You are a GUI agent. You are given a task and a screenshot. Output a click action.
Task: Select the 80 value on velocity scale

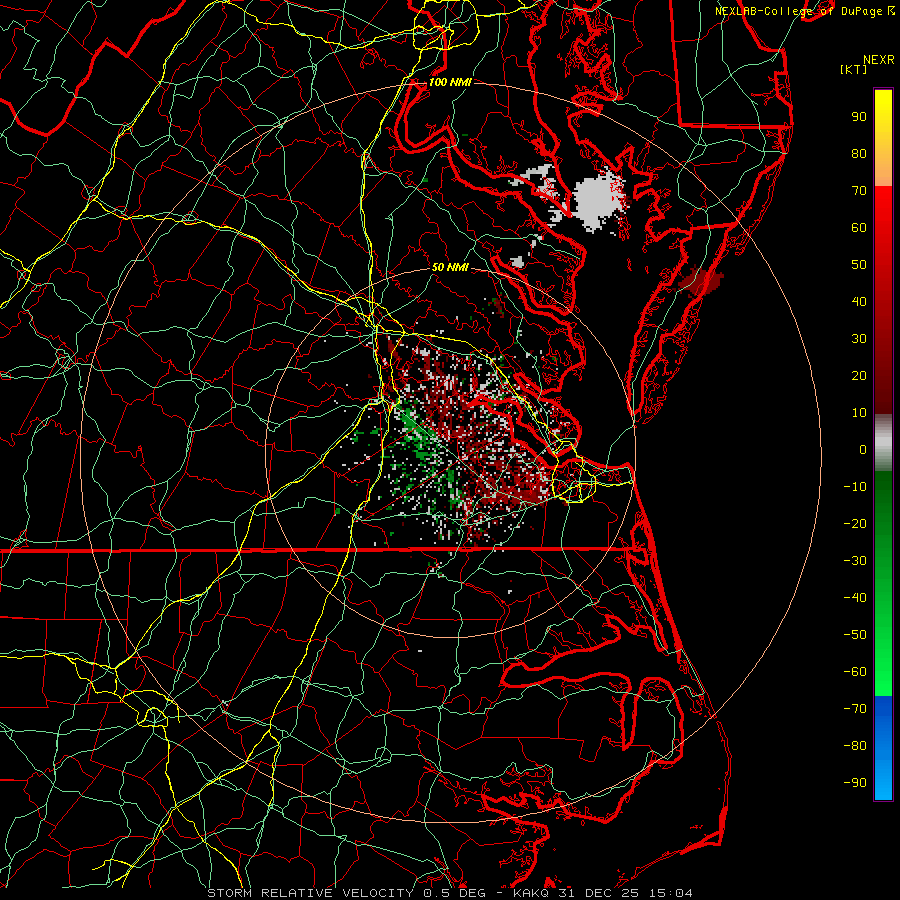tap(859, 154)
